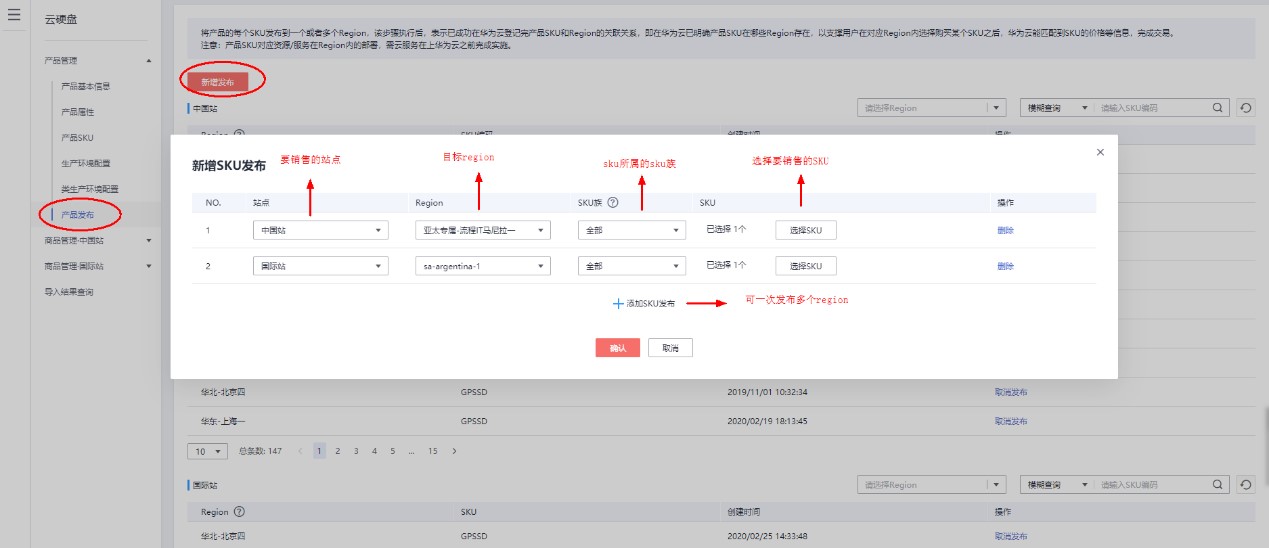Click 总条数: 147 pagination text
1269x548 pixels.
261,451
